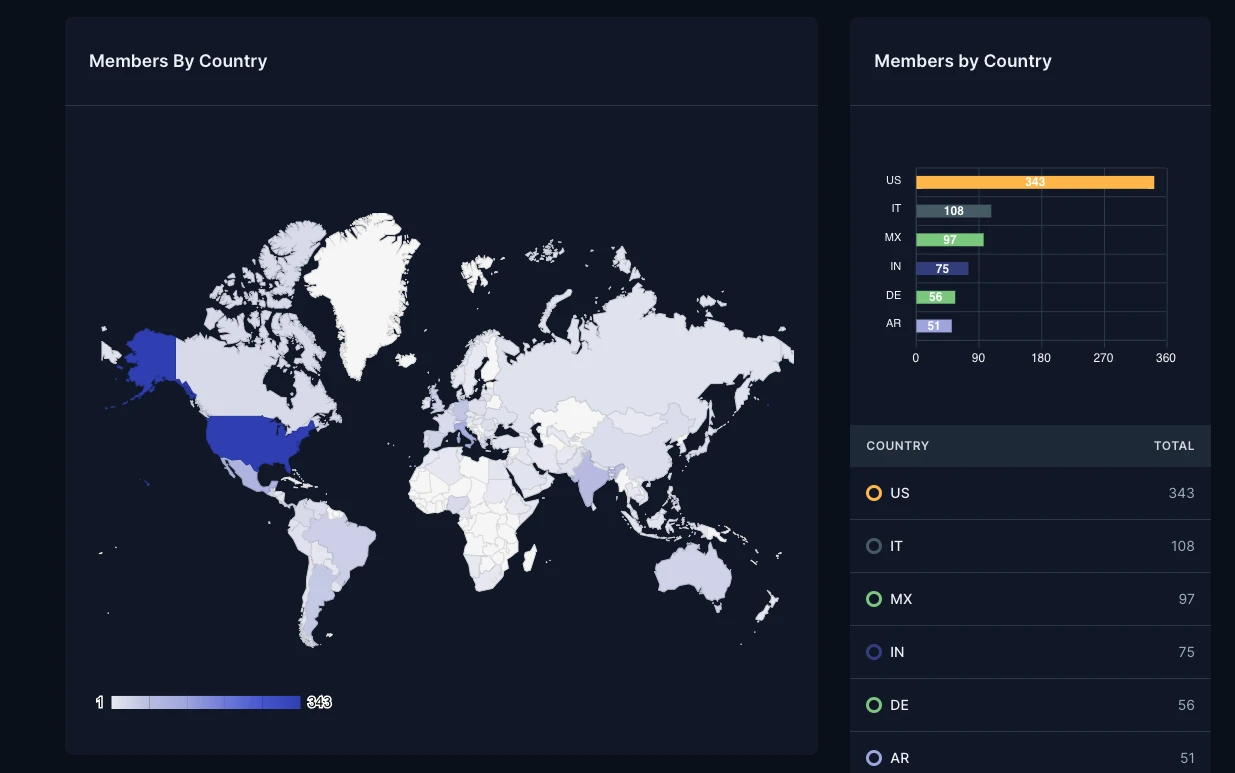Screen dimensions: 1235x773
Task: Click the orange ring icon beside US
Action: click(874, 493)
